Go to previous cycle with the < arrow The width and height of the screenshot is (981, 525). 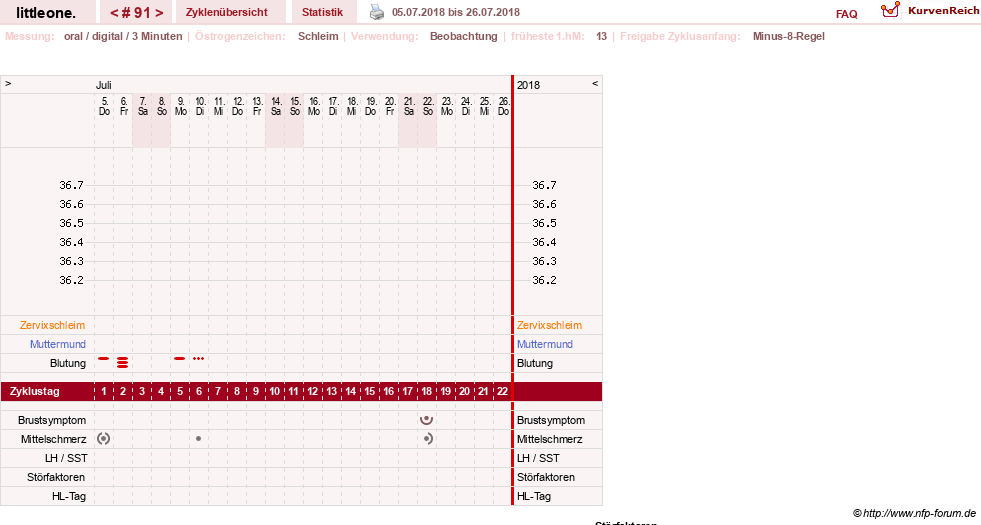pos(114,13)
